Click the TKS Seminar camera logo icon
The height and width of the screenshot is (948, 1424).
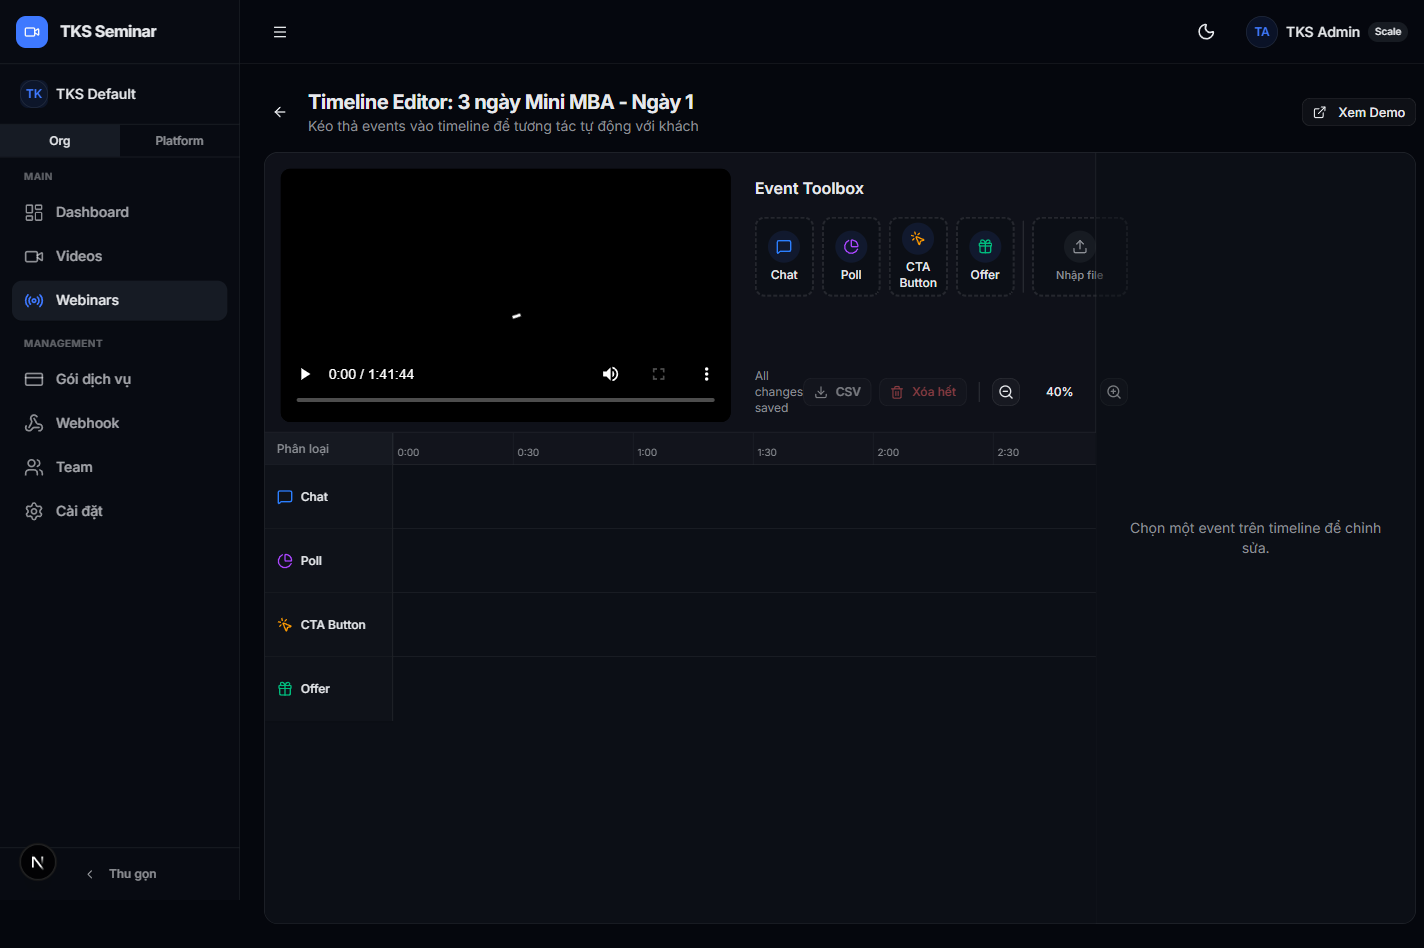click(x=32, y=32)
